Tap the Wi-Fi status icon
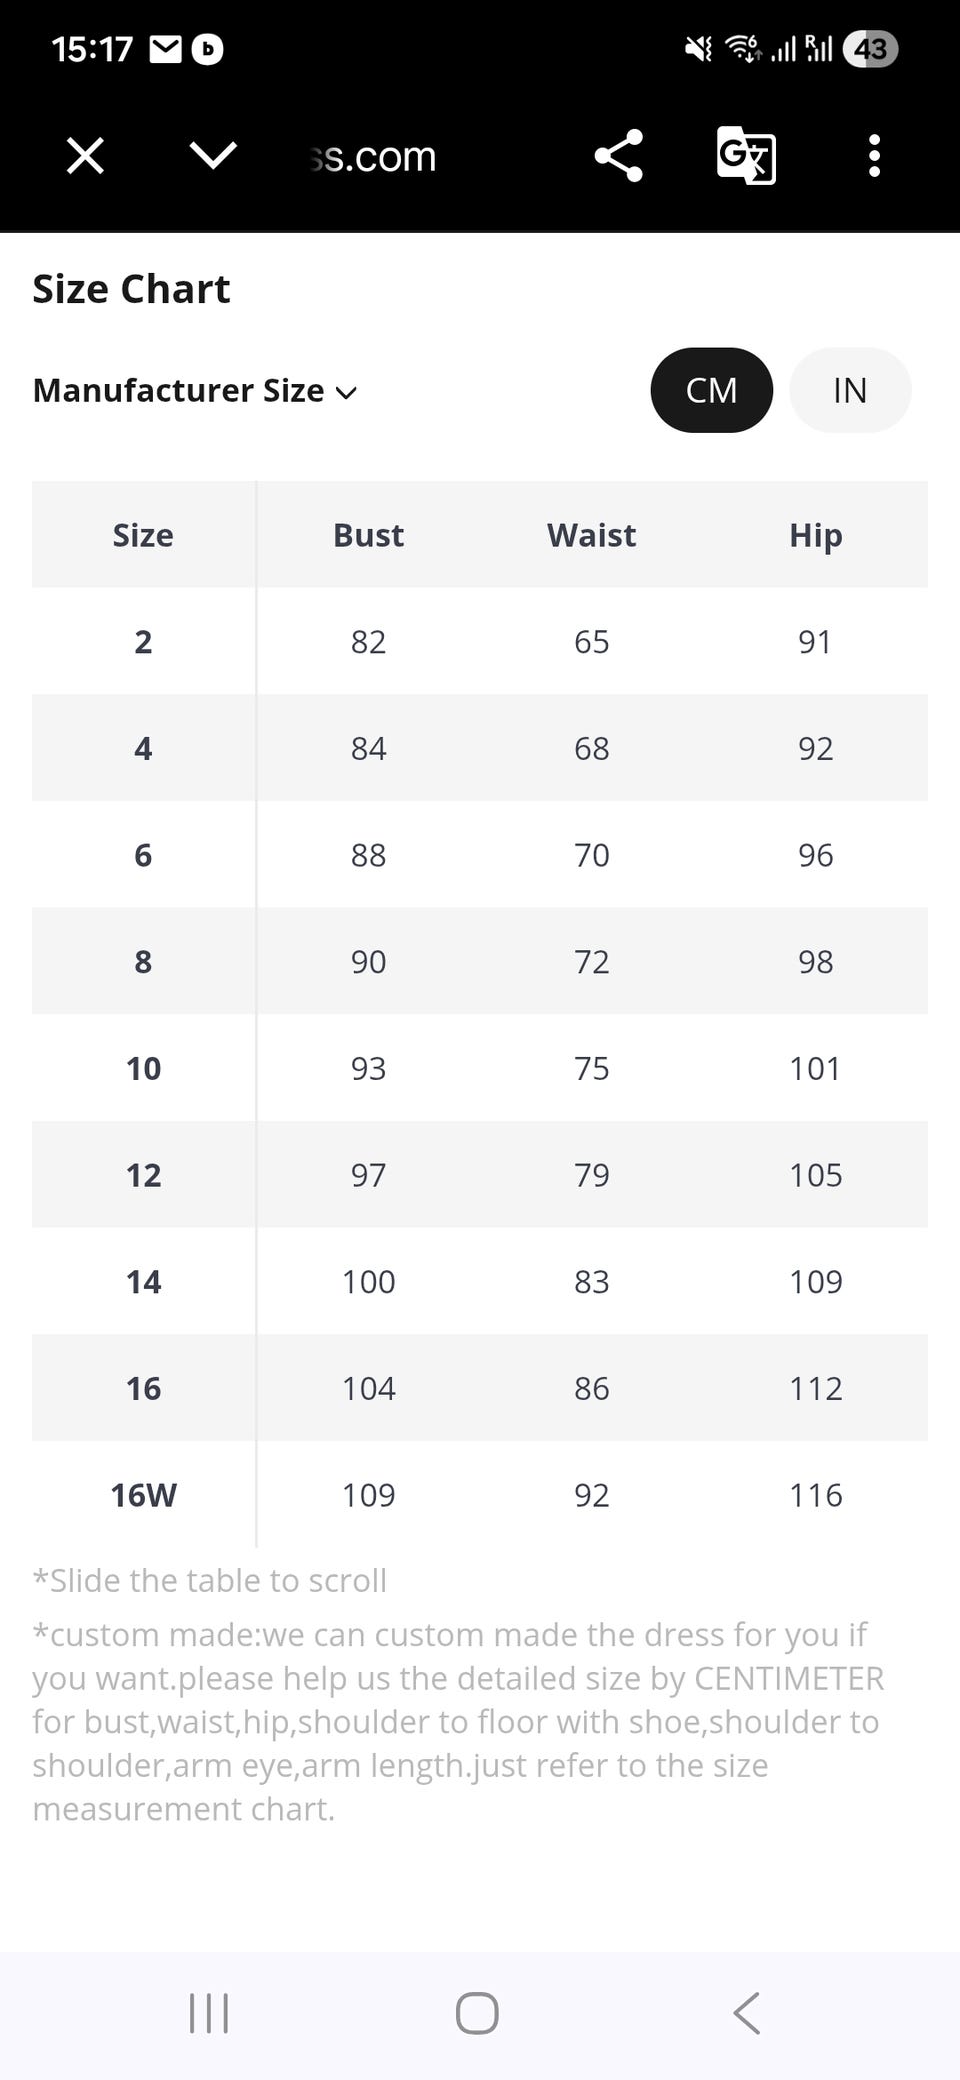Screen dimensions: 960x2080 coord(743,49)
